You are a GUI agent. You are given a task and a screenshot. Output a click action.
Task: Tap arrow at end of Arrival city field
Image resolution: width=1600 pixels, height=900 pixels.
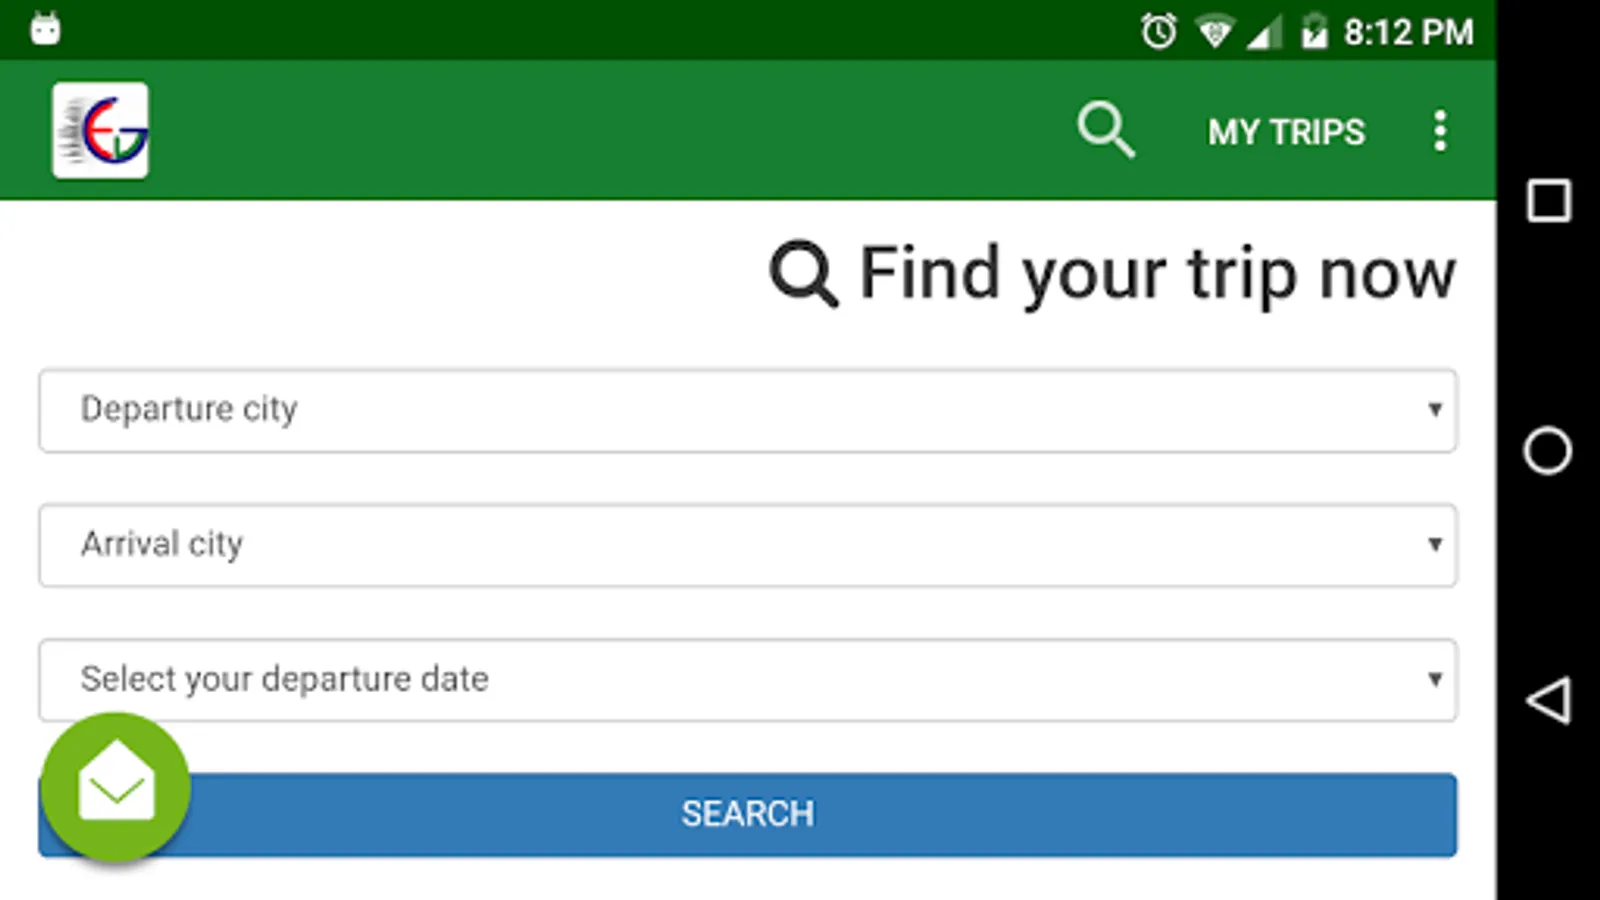tap(1435, 544)
